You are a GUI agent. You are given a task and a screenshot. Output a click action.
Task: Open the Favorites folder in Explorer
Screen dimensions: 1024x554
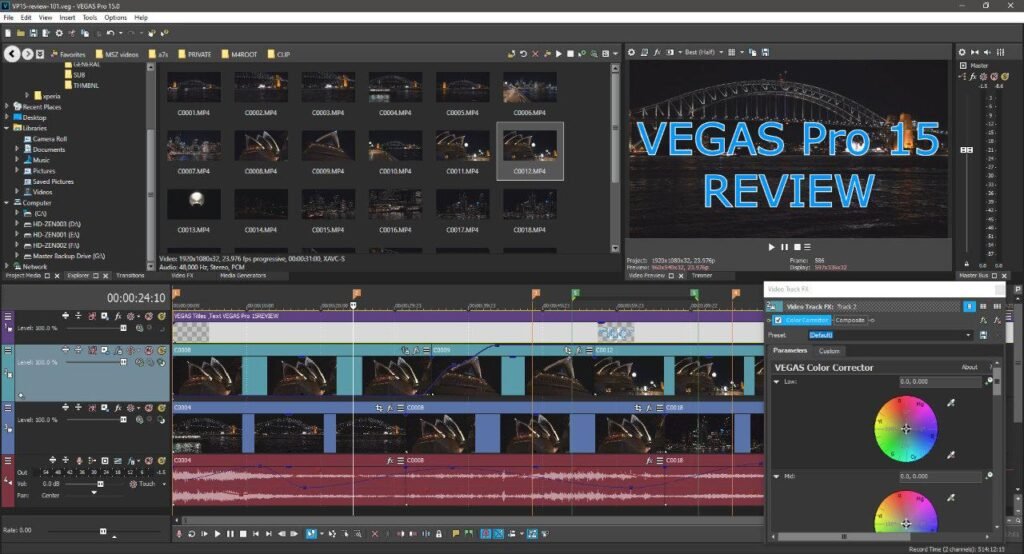click(68, 54)
